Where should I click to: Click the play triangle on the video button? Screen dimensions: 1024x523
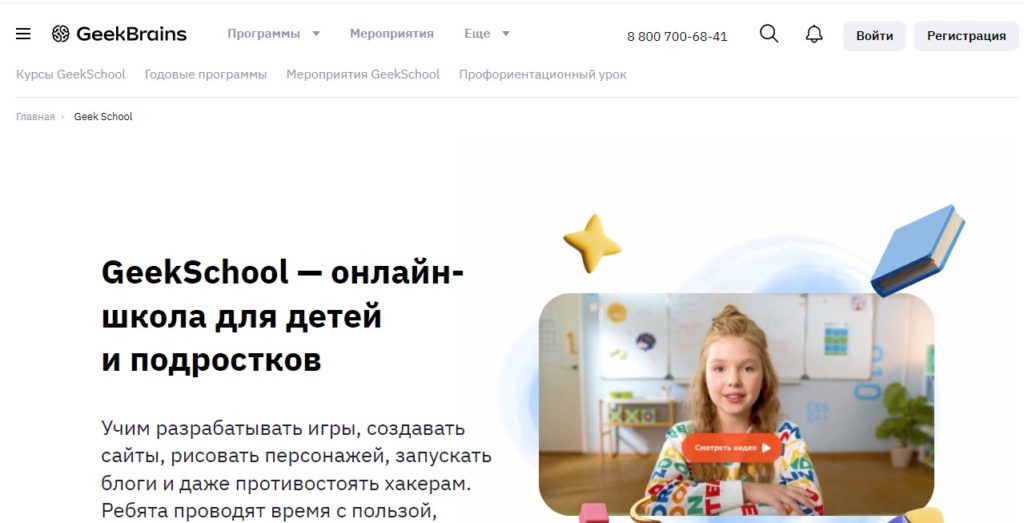[x=766, y=448]
